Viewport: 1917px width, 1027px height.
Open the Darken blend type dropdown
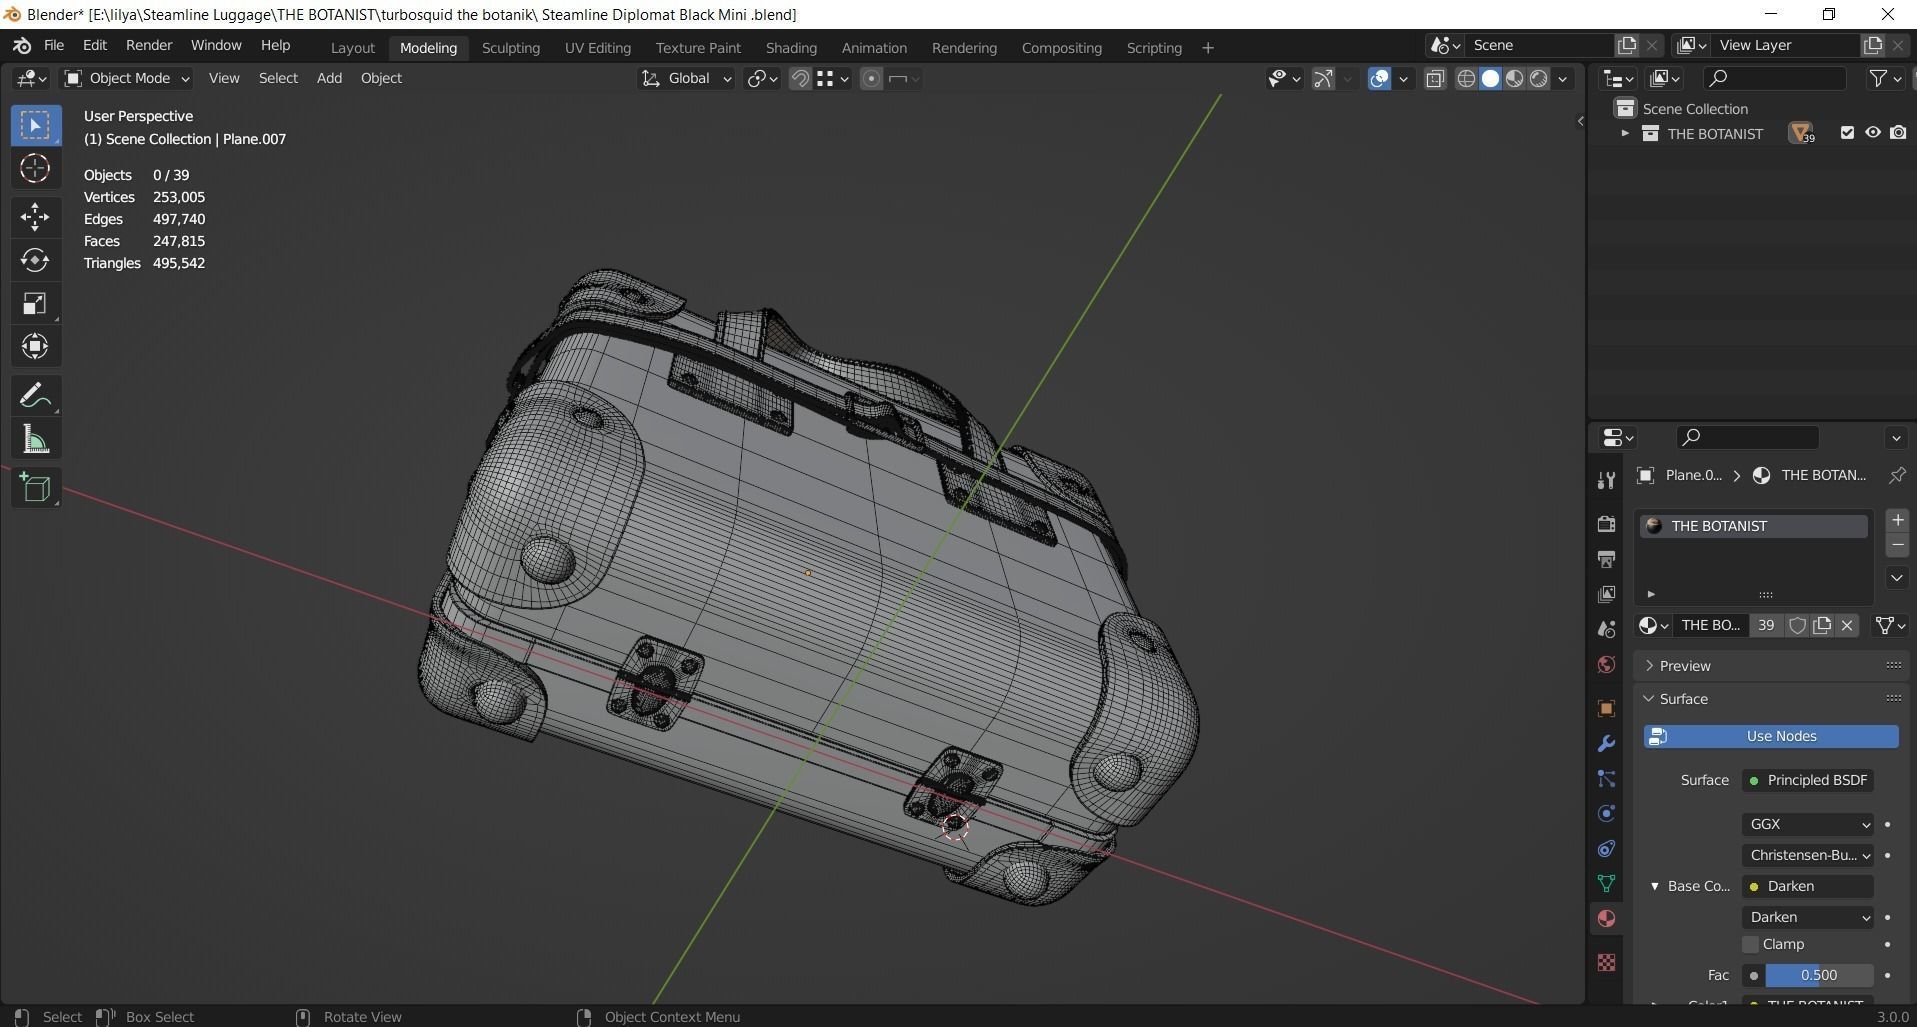pyautogui.click(x=1808, y=917)
